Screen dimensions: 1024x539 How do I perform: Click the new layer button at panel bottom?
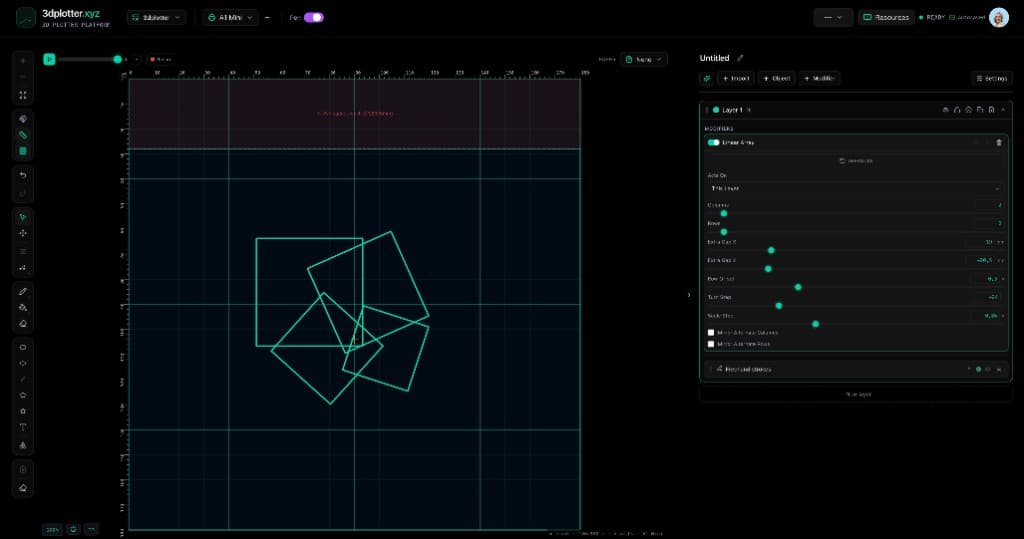856,395
